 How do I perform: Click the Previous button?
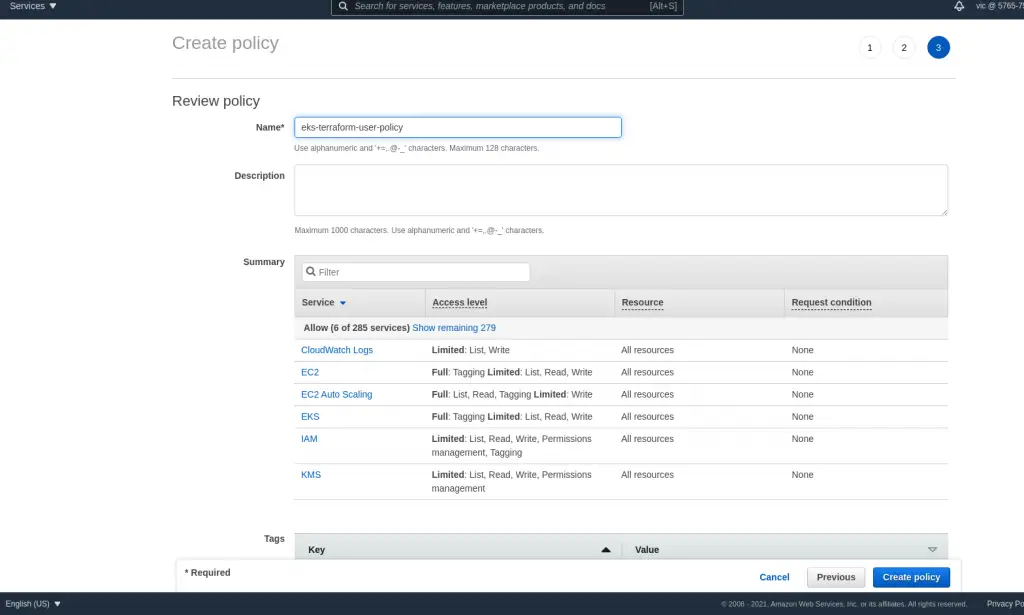tap(836, 577)
